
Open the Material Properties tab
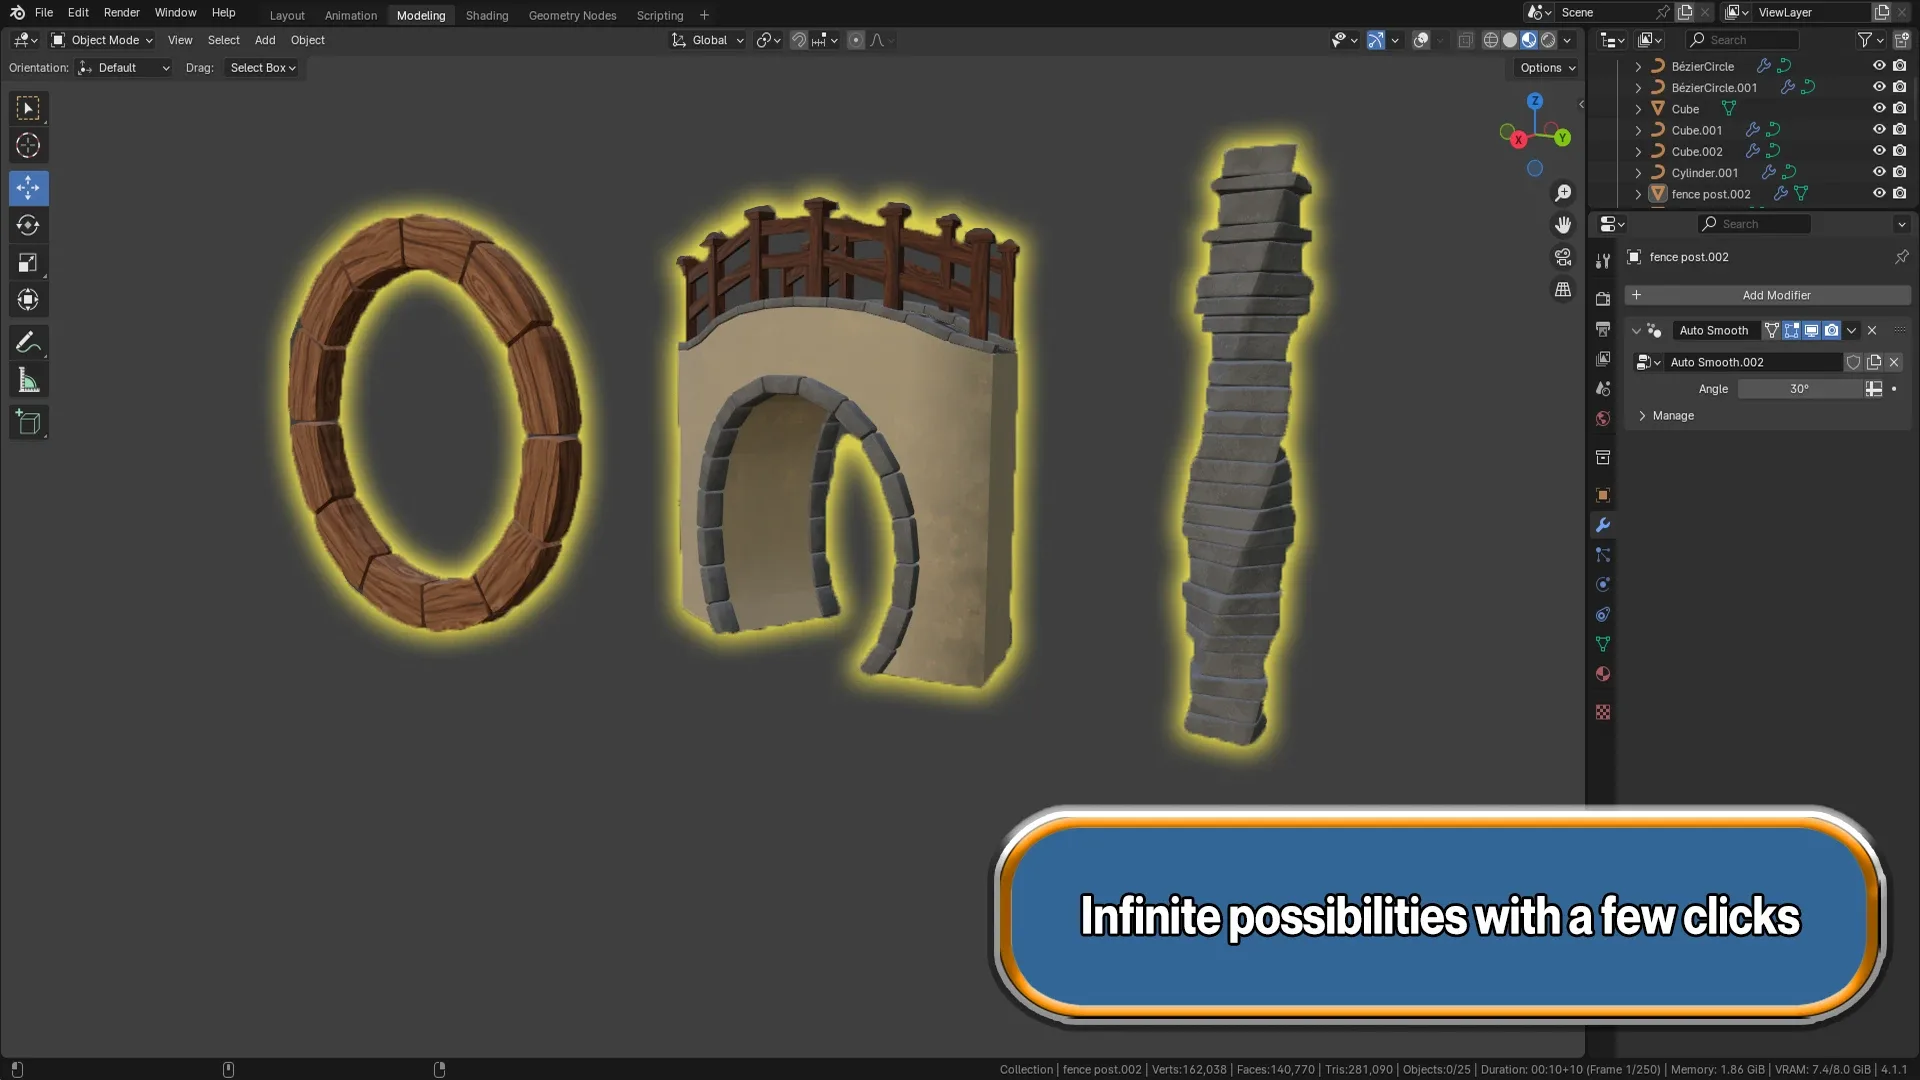click(x=1603, y=674)
